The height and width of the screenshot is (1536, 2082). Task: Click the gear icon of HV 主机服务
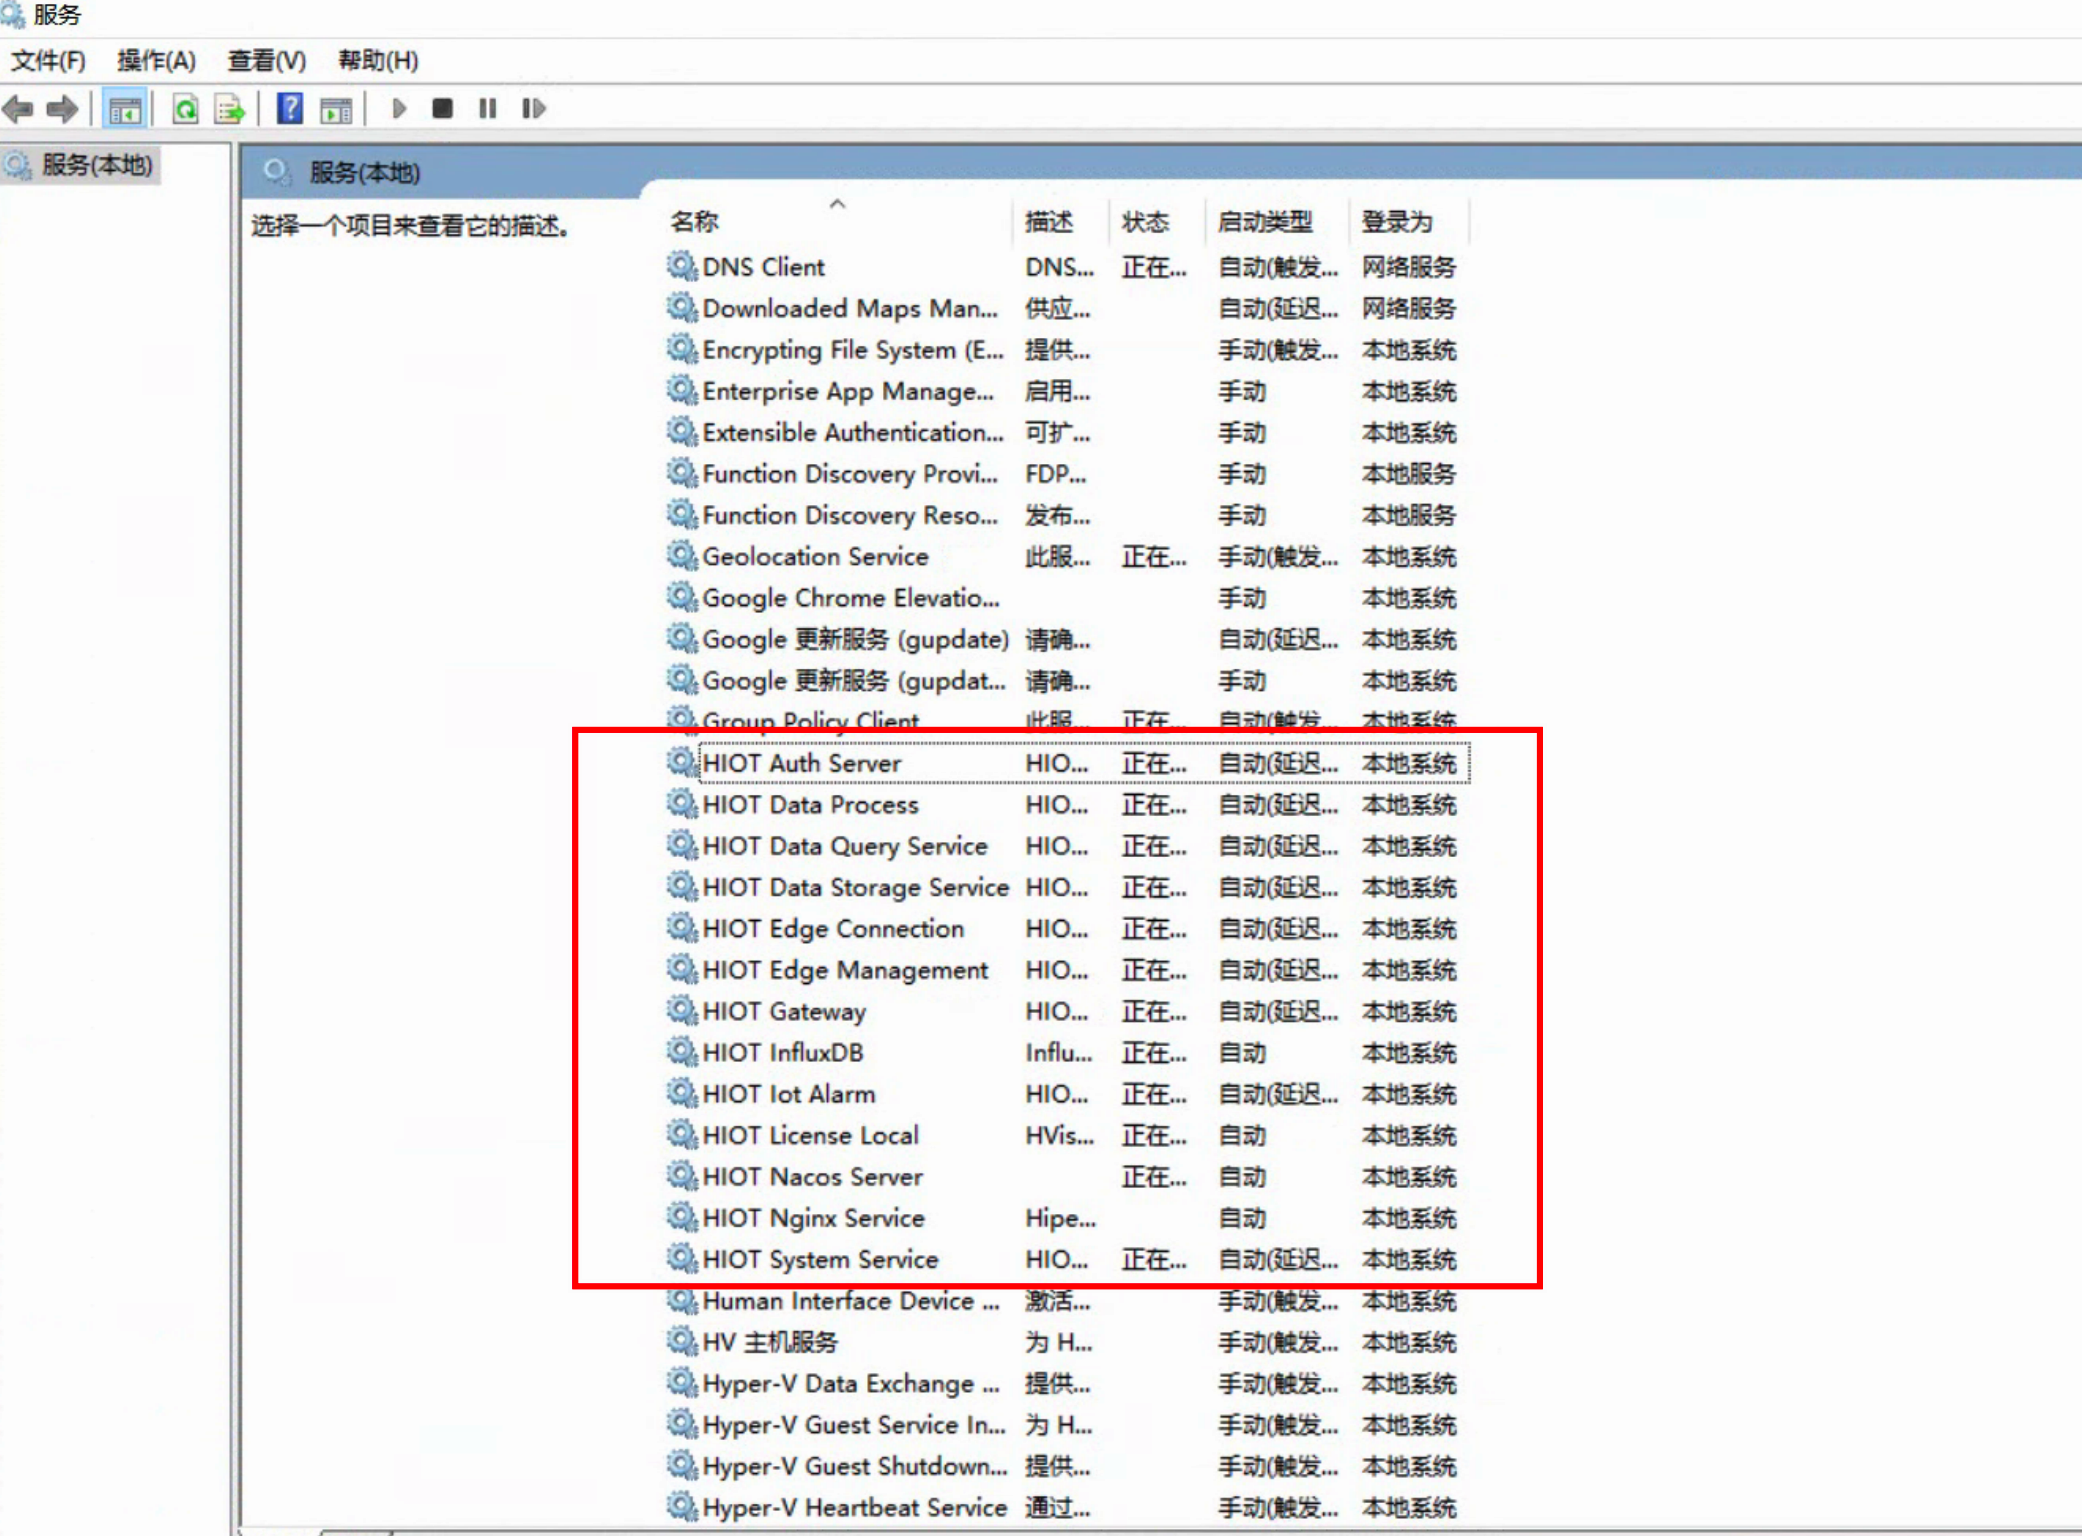coord(682,1341)
